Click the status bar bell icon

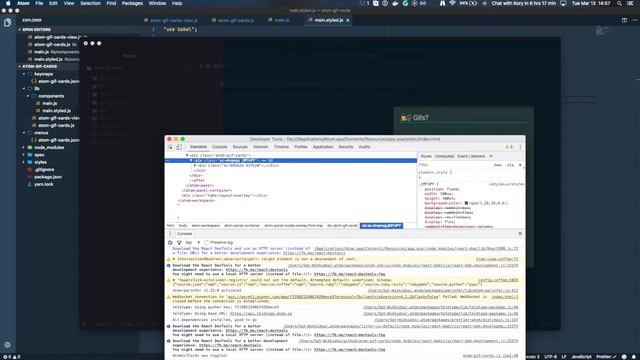(x=634, y=357)
